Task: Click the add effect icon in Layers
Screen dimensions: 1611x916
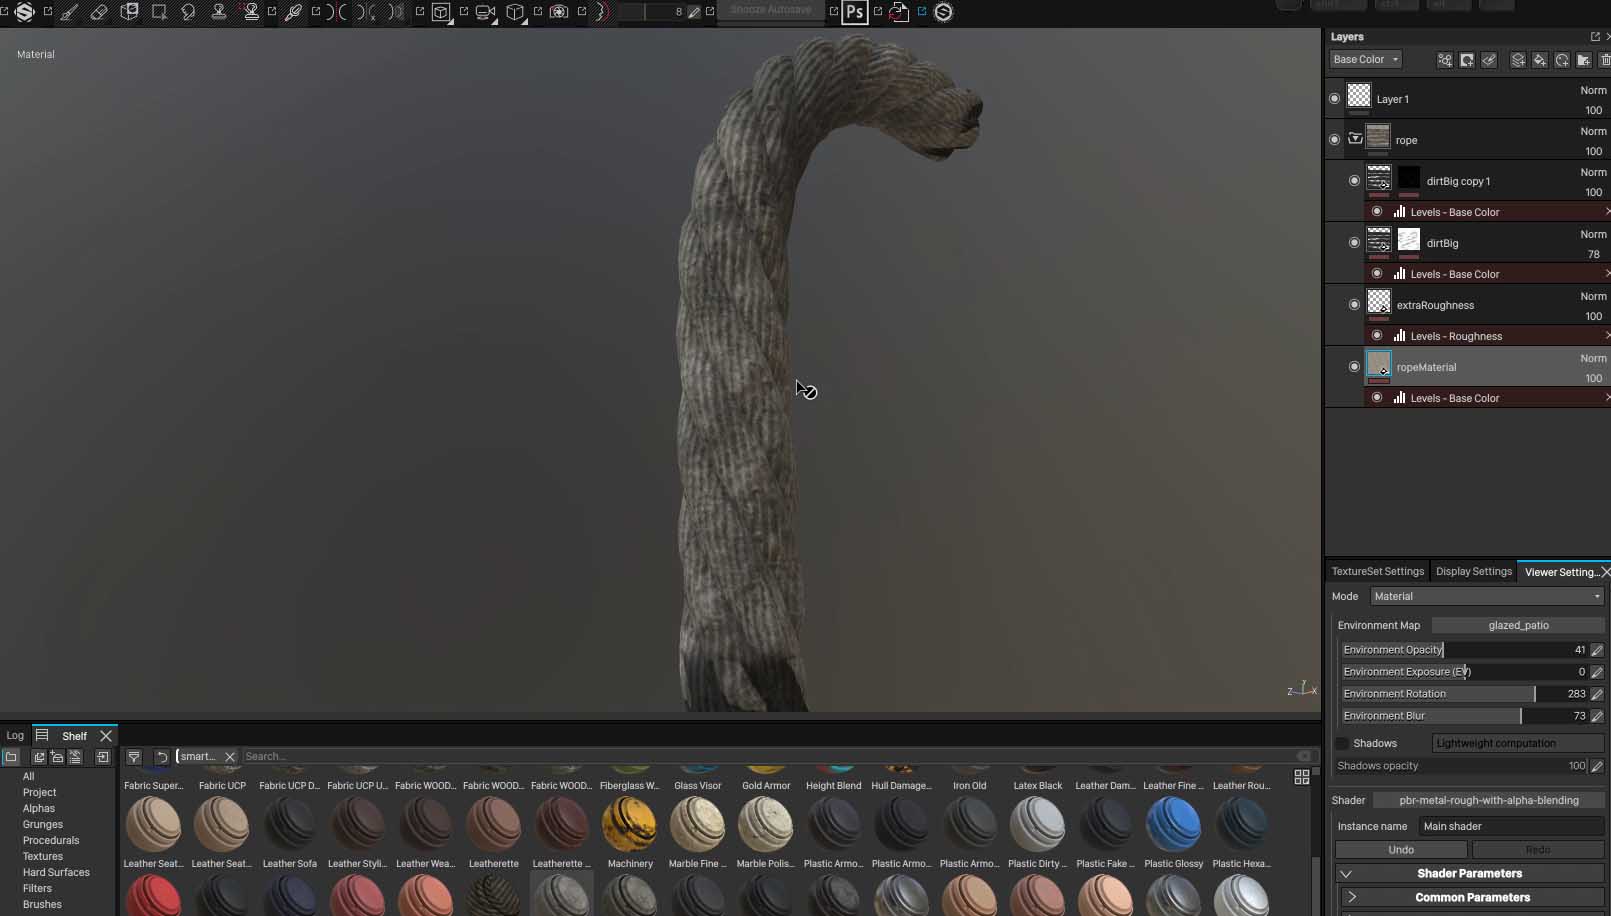Action: (1445, 60)
